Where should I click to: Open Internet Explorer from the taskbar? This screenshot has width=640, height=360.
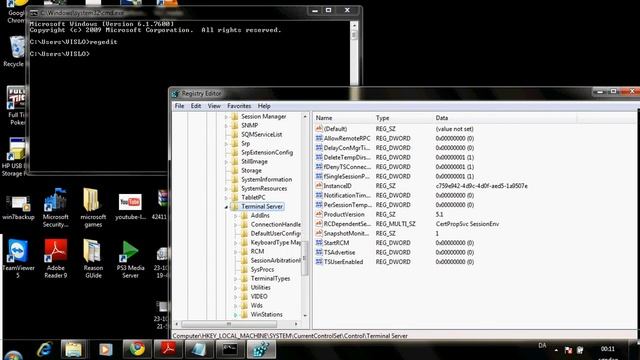coord(44,349)
